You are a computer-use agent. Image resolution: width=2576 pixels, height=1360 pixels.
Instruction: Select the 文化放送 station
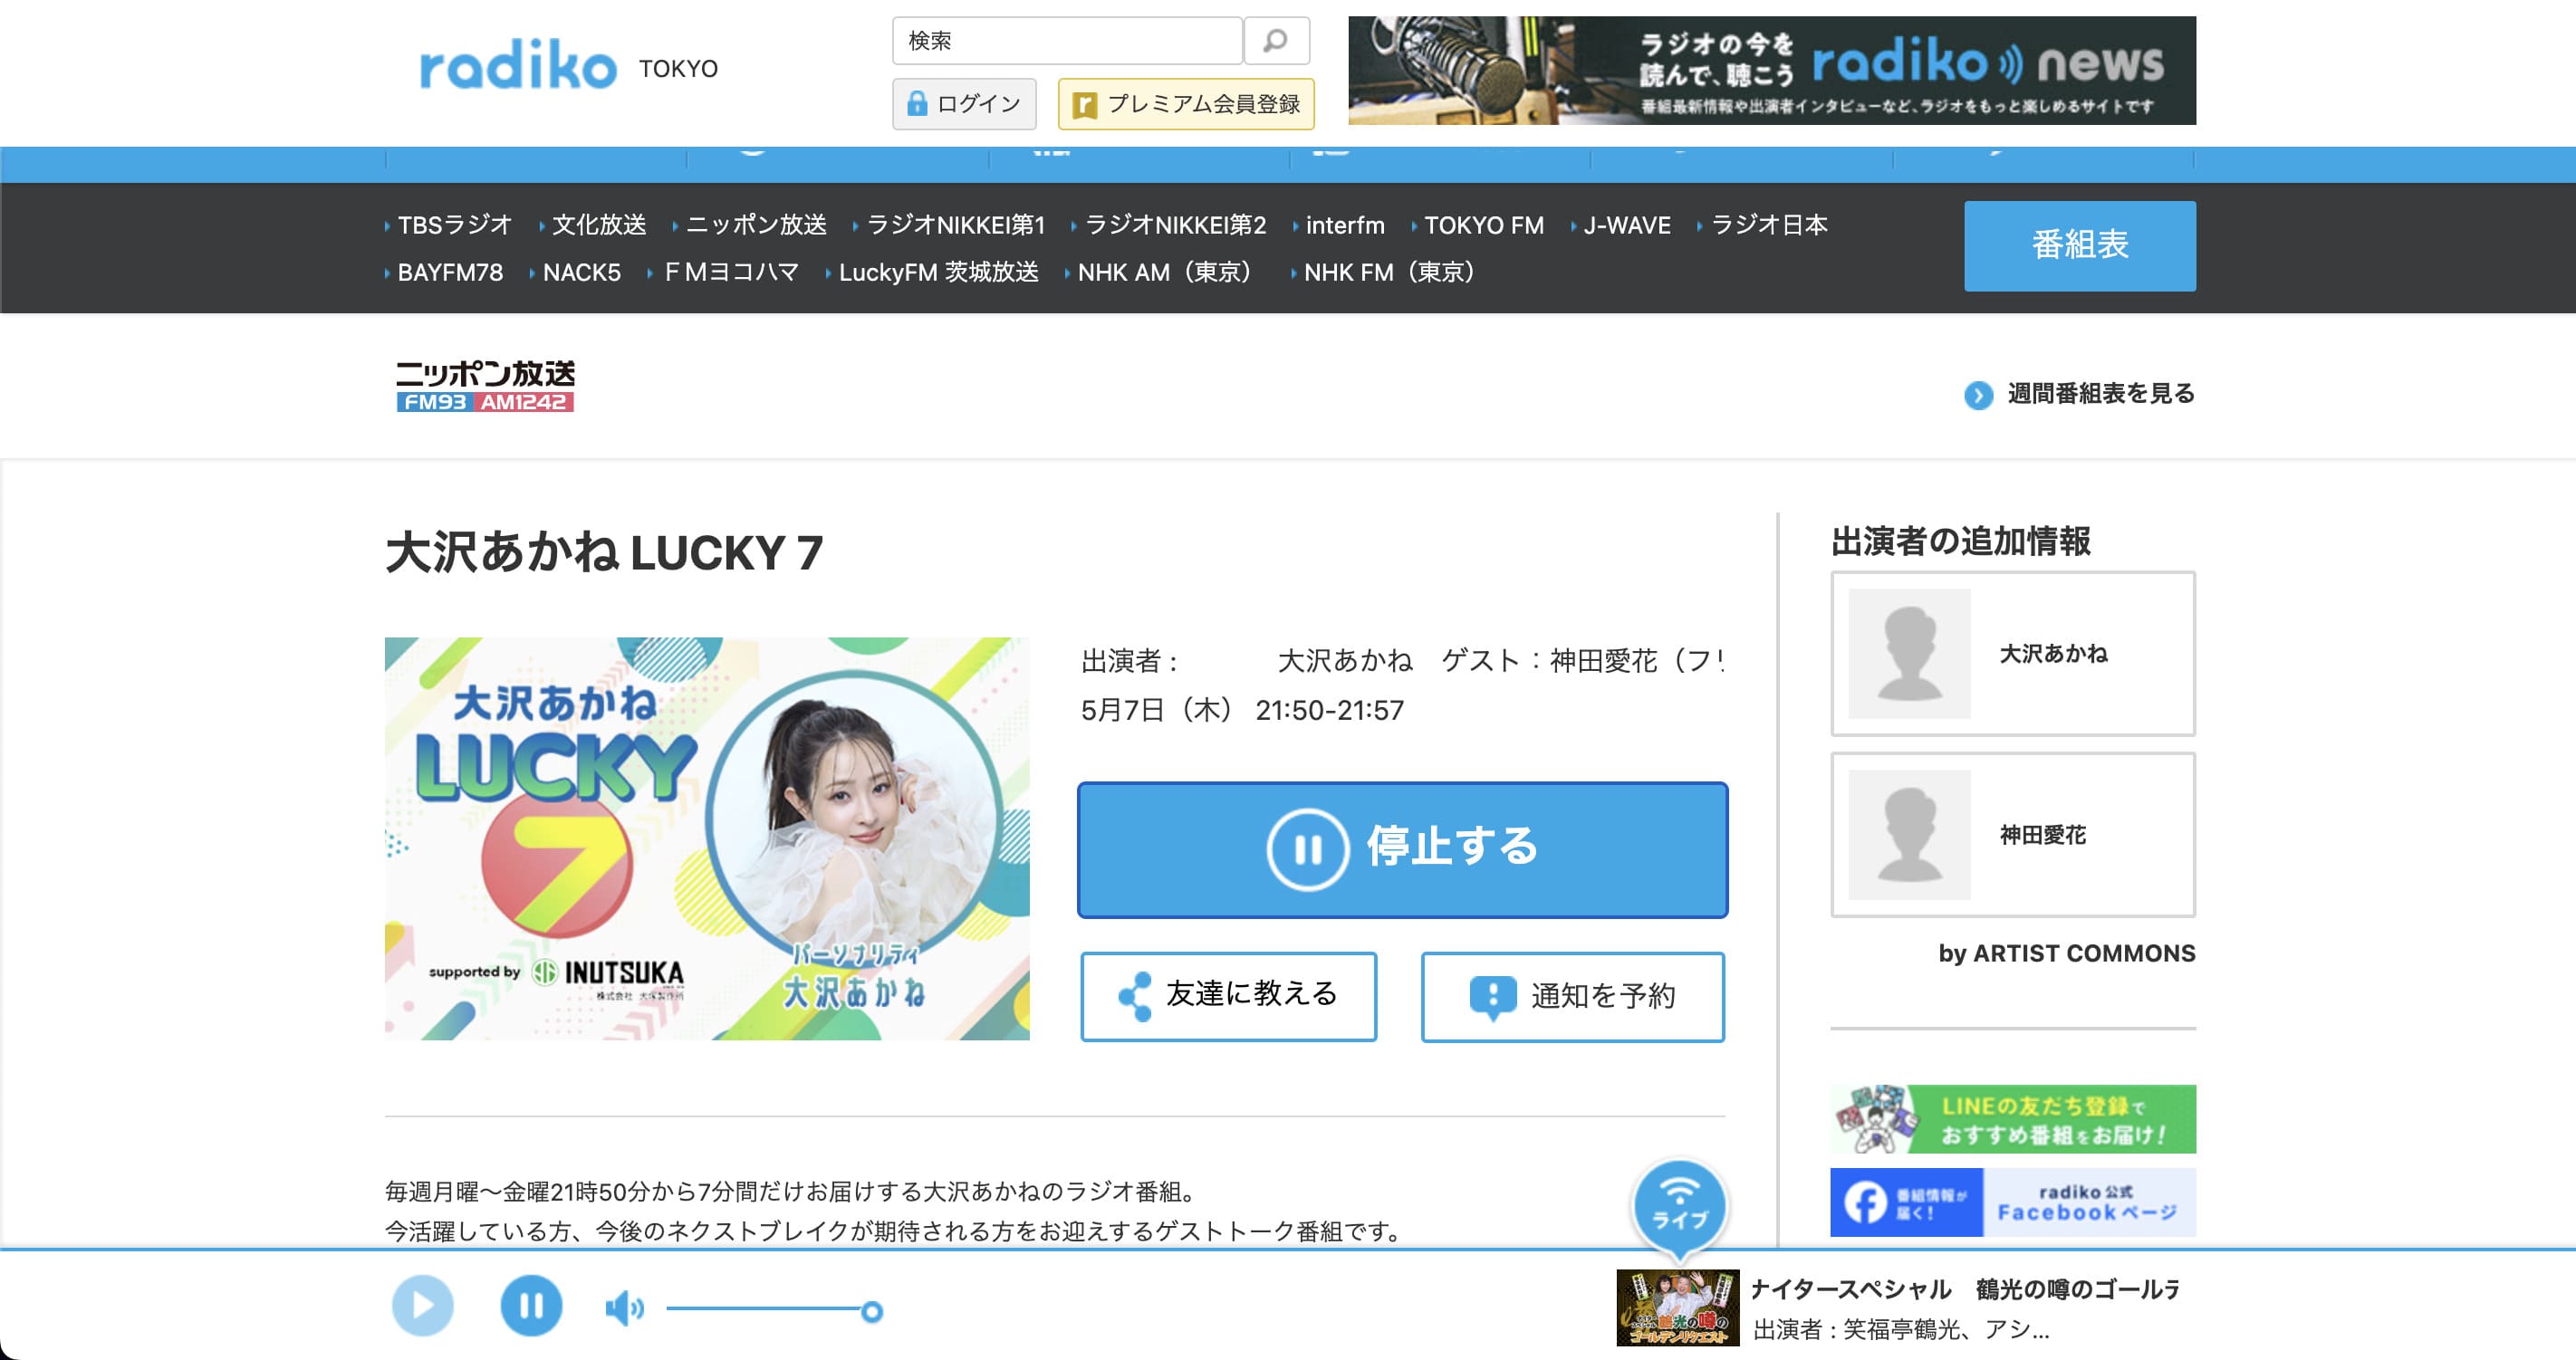coord(598,225)
